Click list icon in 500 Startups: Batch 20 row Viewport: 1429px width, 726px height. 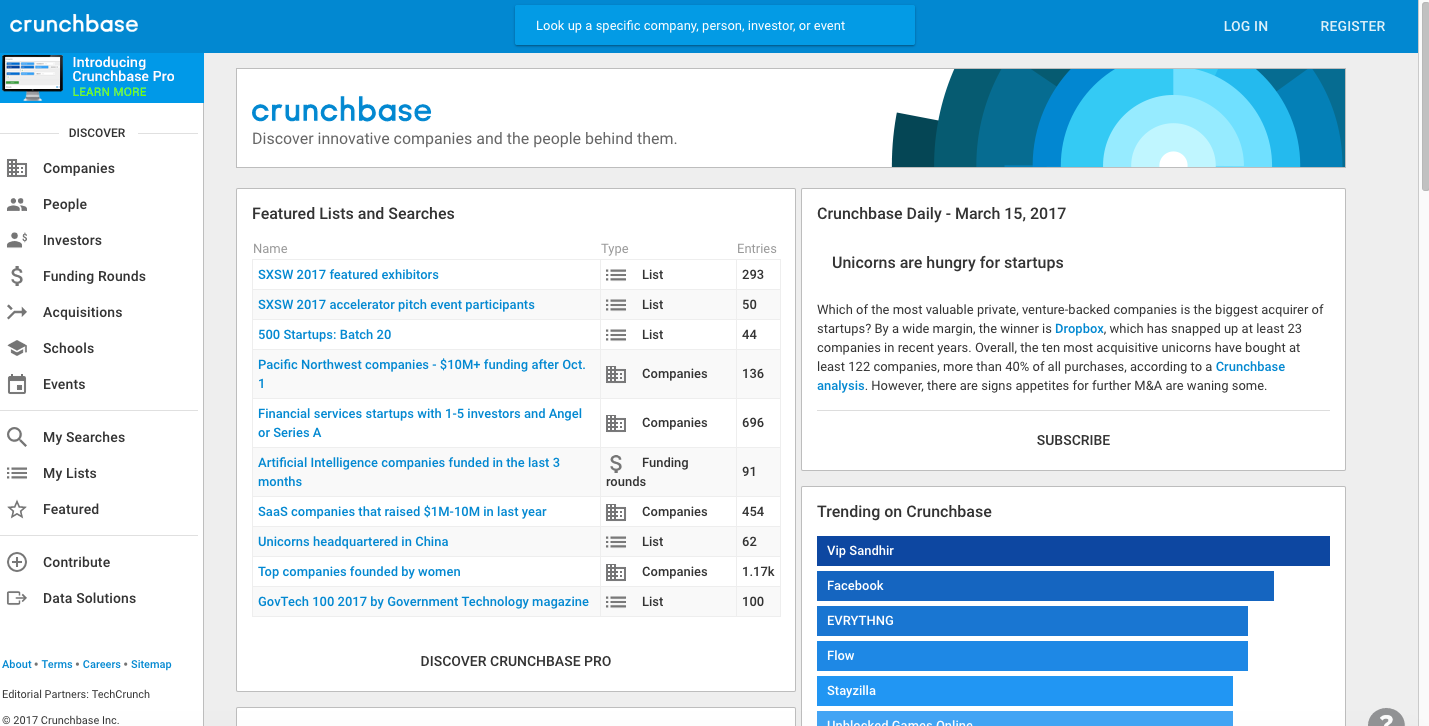pyautogui.click(x=617, y=335)
